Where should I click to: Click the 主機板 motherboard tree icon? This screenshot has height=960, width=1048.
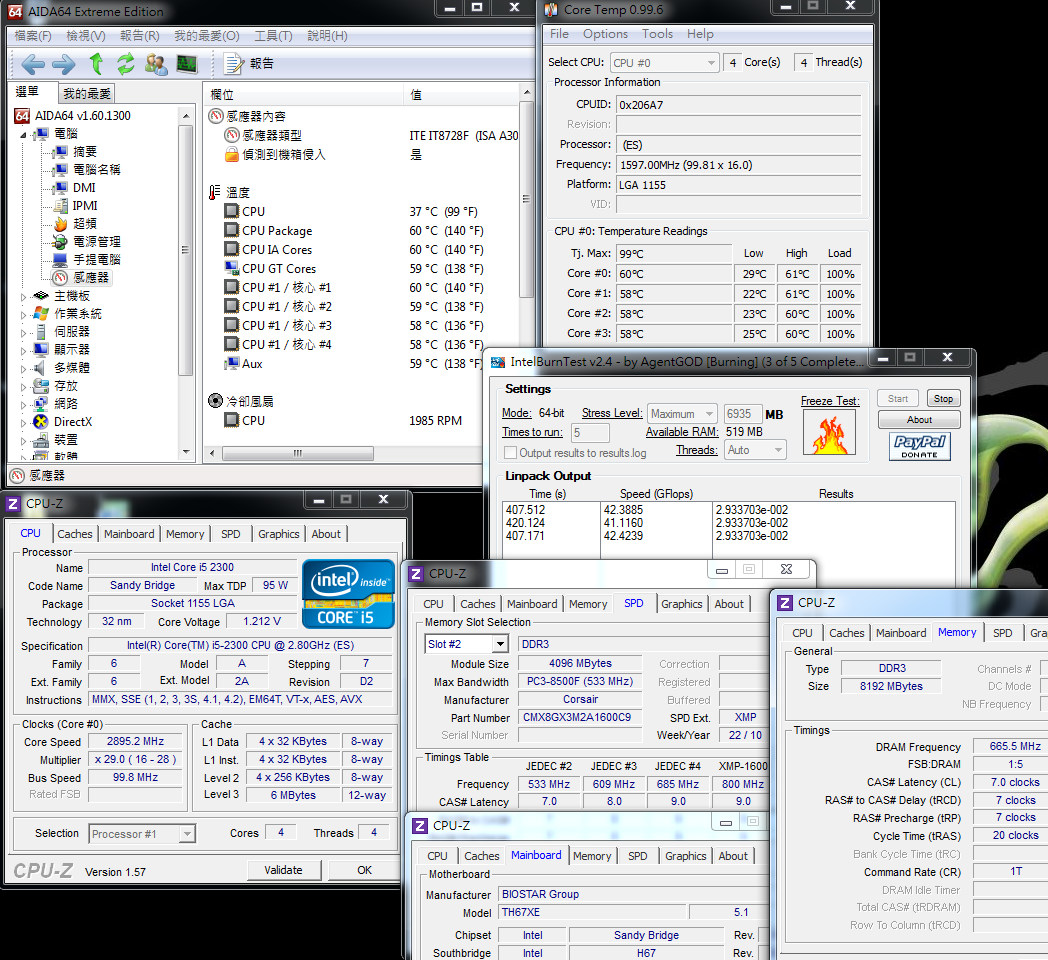(41, 295)
